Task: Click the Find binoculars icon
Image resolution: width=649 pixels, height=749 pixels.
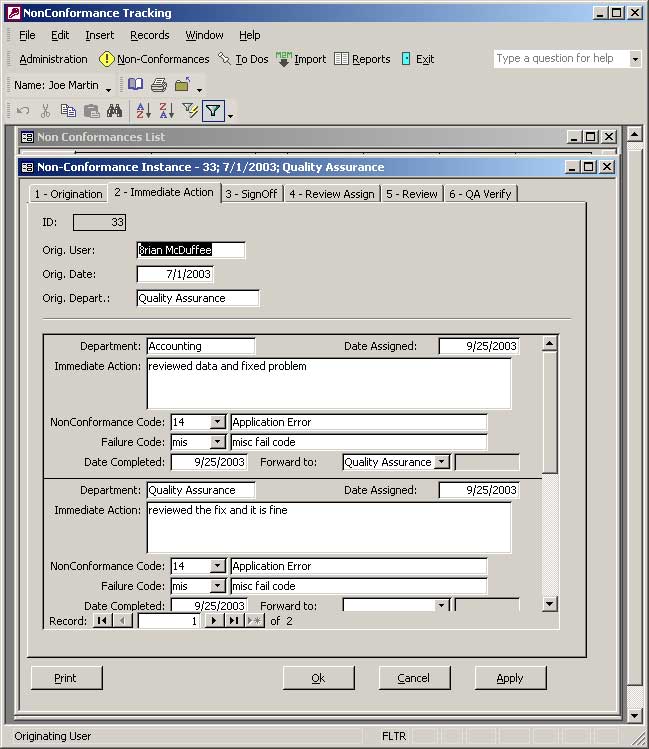Action: [x=115, y=111]
